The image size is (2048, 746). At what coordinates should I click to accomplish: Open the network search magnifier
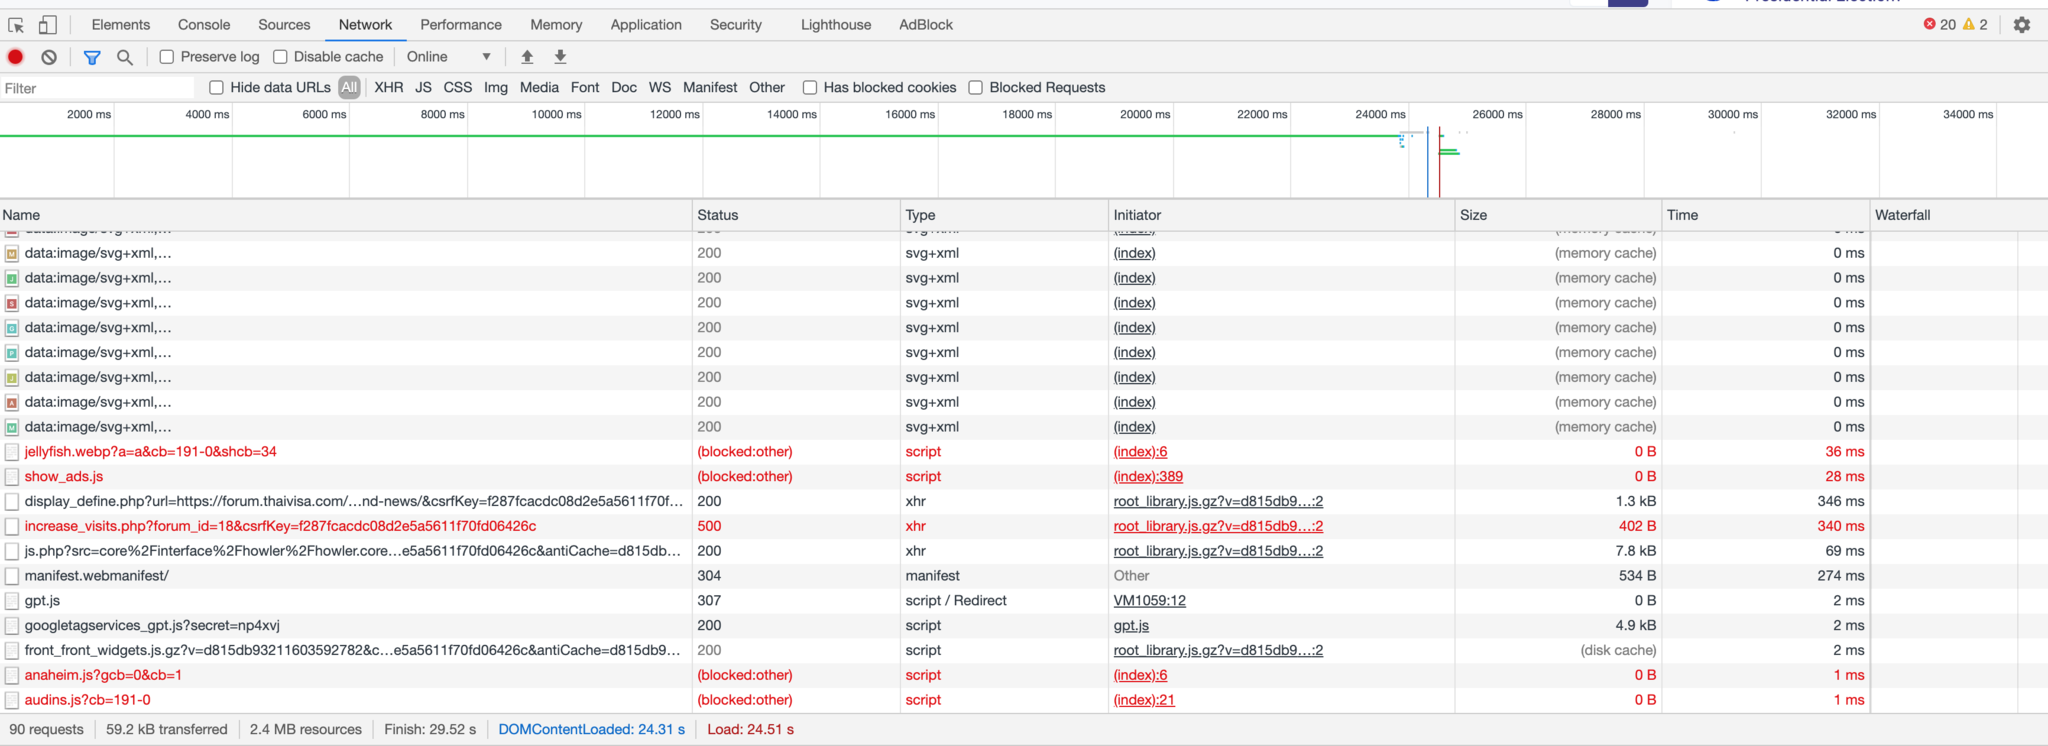pyautogui.click(x=125, y=57)
